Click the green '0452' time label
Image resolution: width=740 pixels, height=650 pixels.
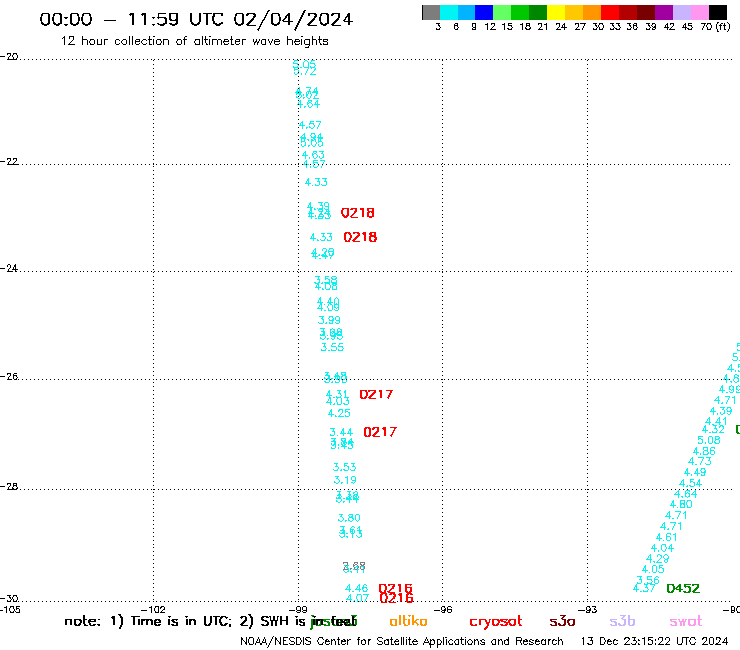pos(683,588)
